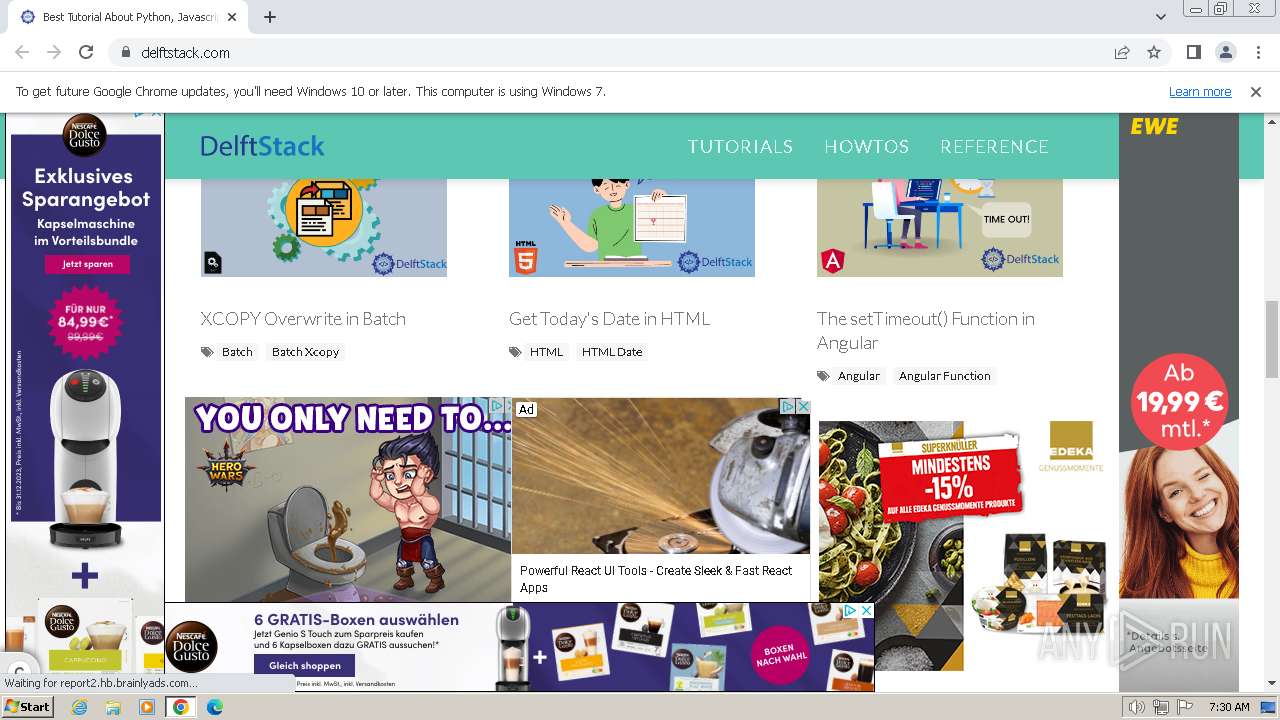Select the HTML Date tag

pyautogui.click(x=612, y=352)
